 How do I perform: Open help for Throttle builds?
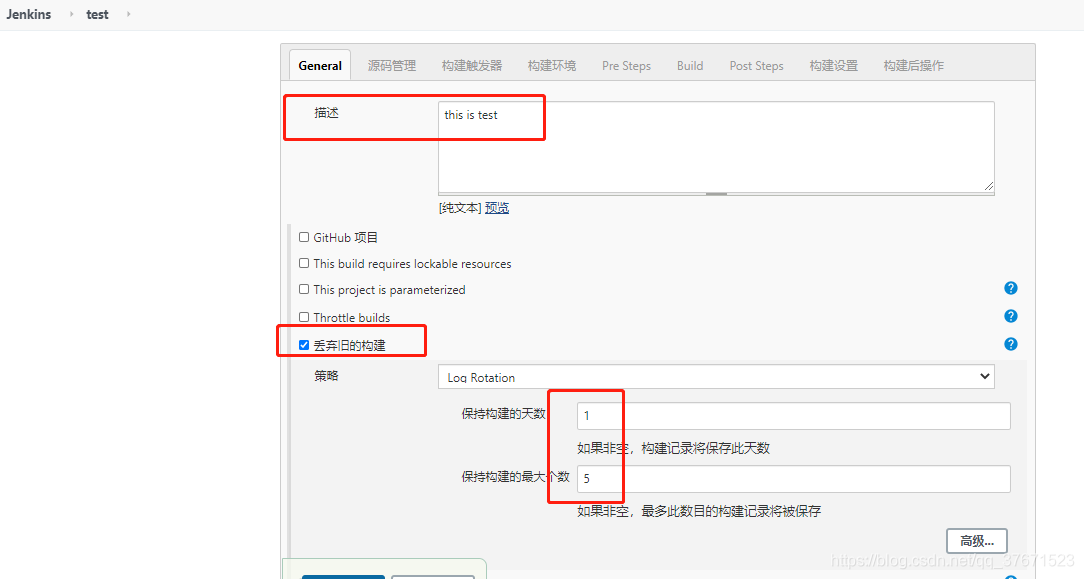[1011, 316]
